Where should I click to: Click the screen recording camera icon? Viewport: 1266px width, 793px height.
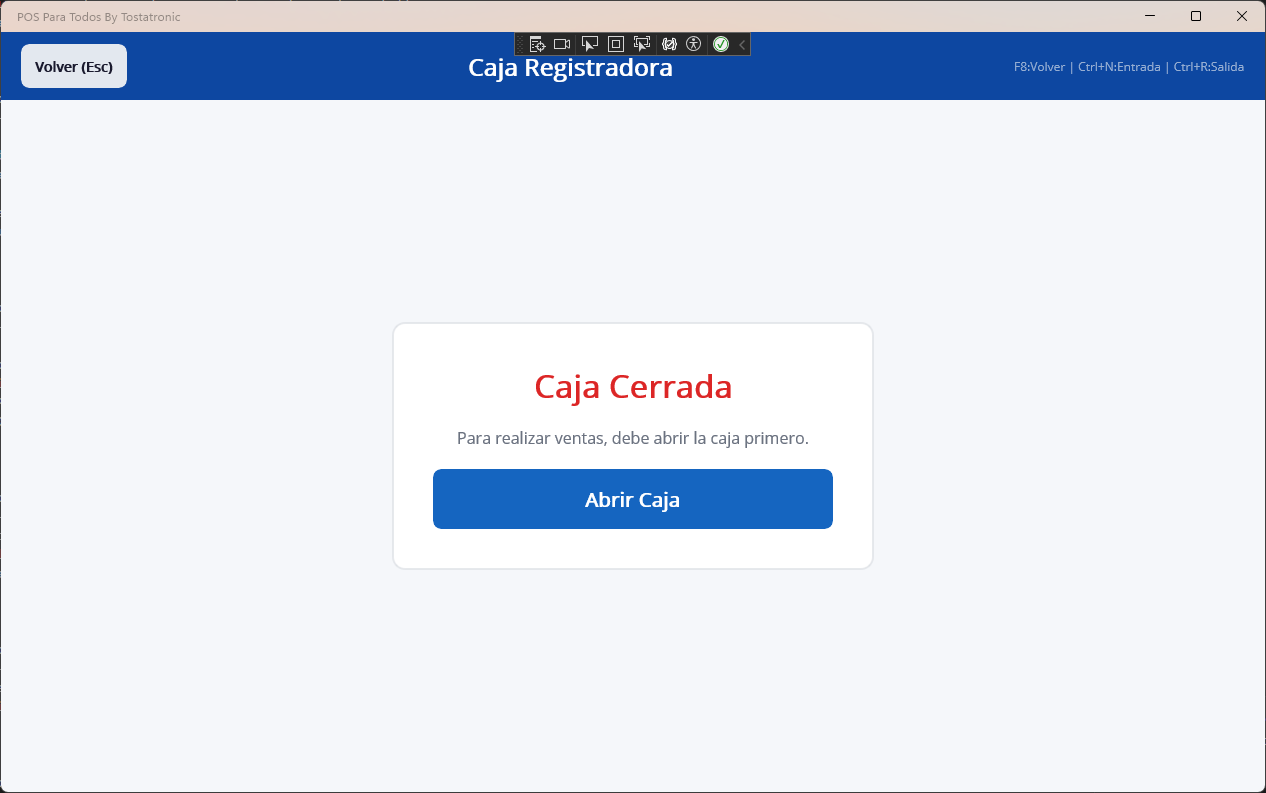click(x=561, y=44)
